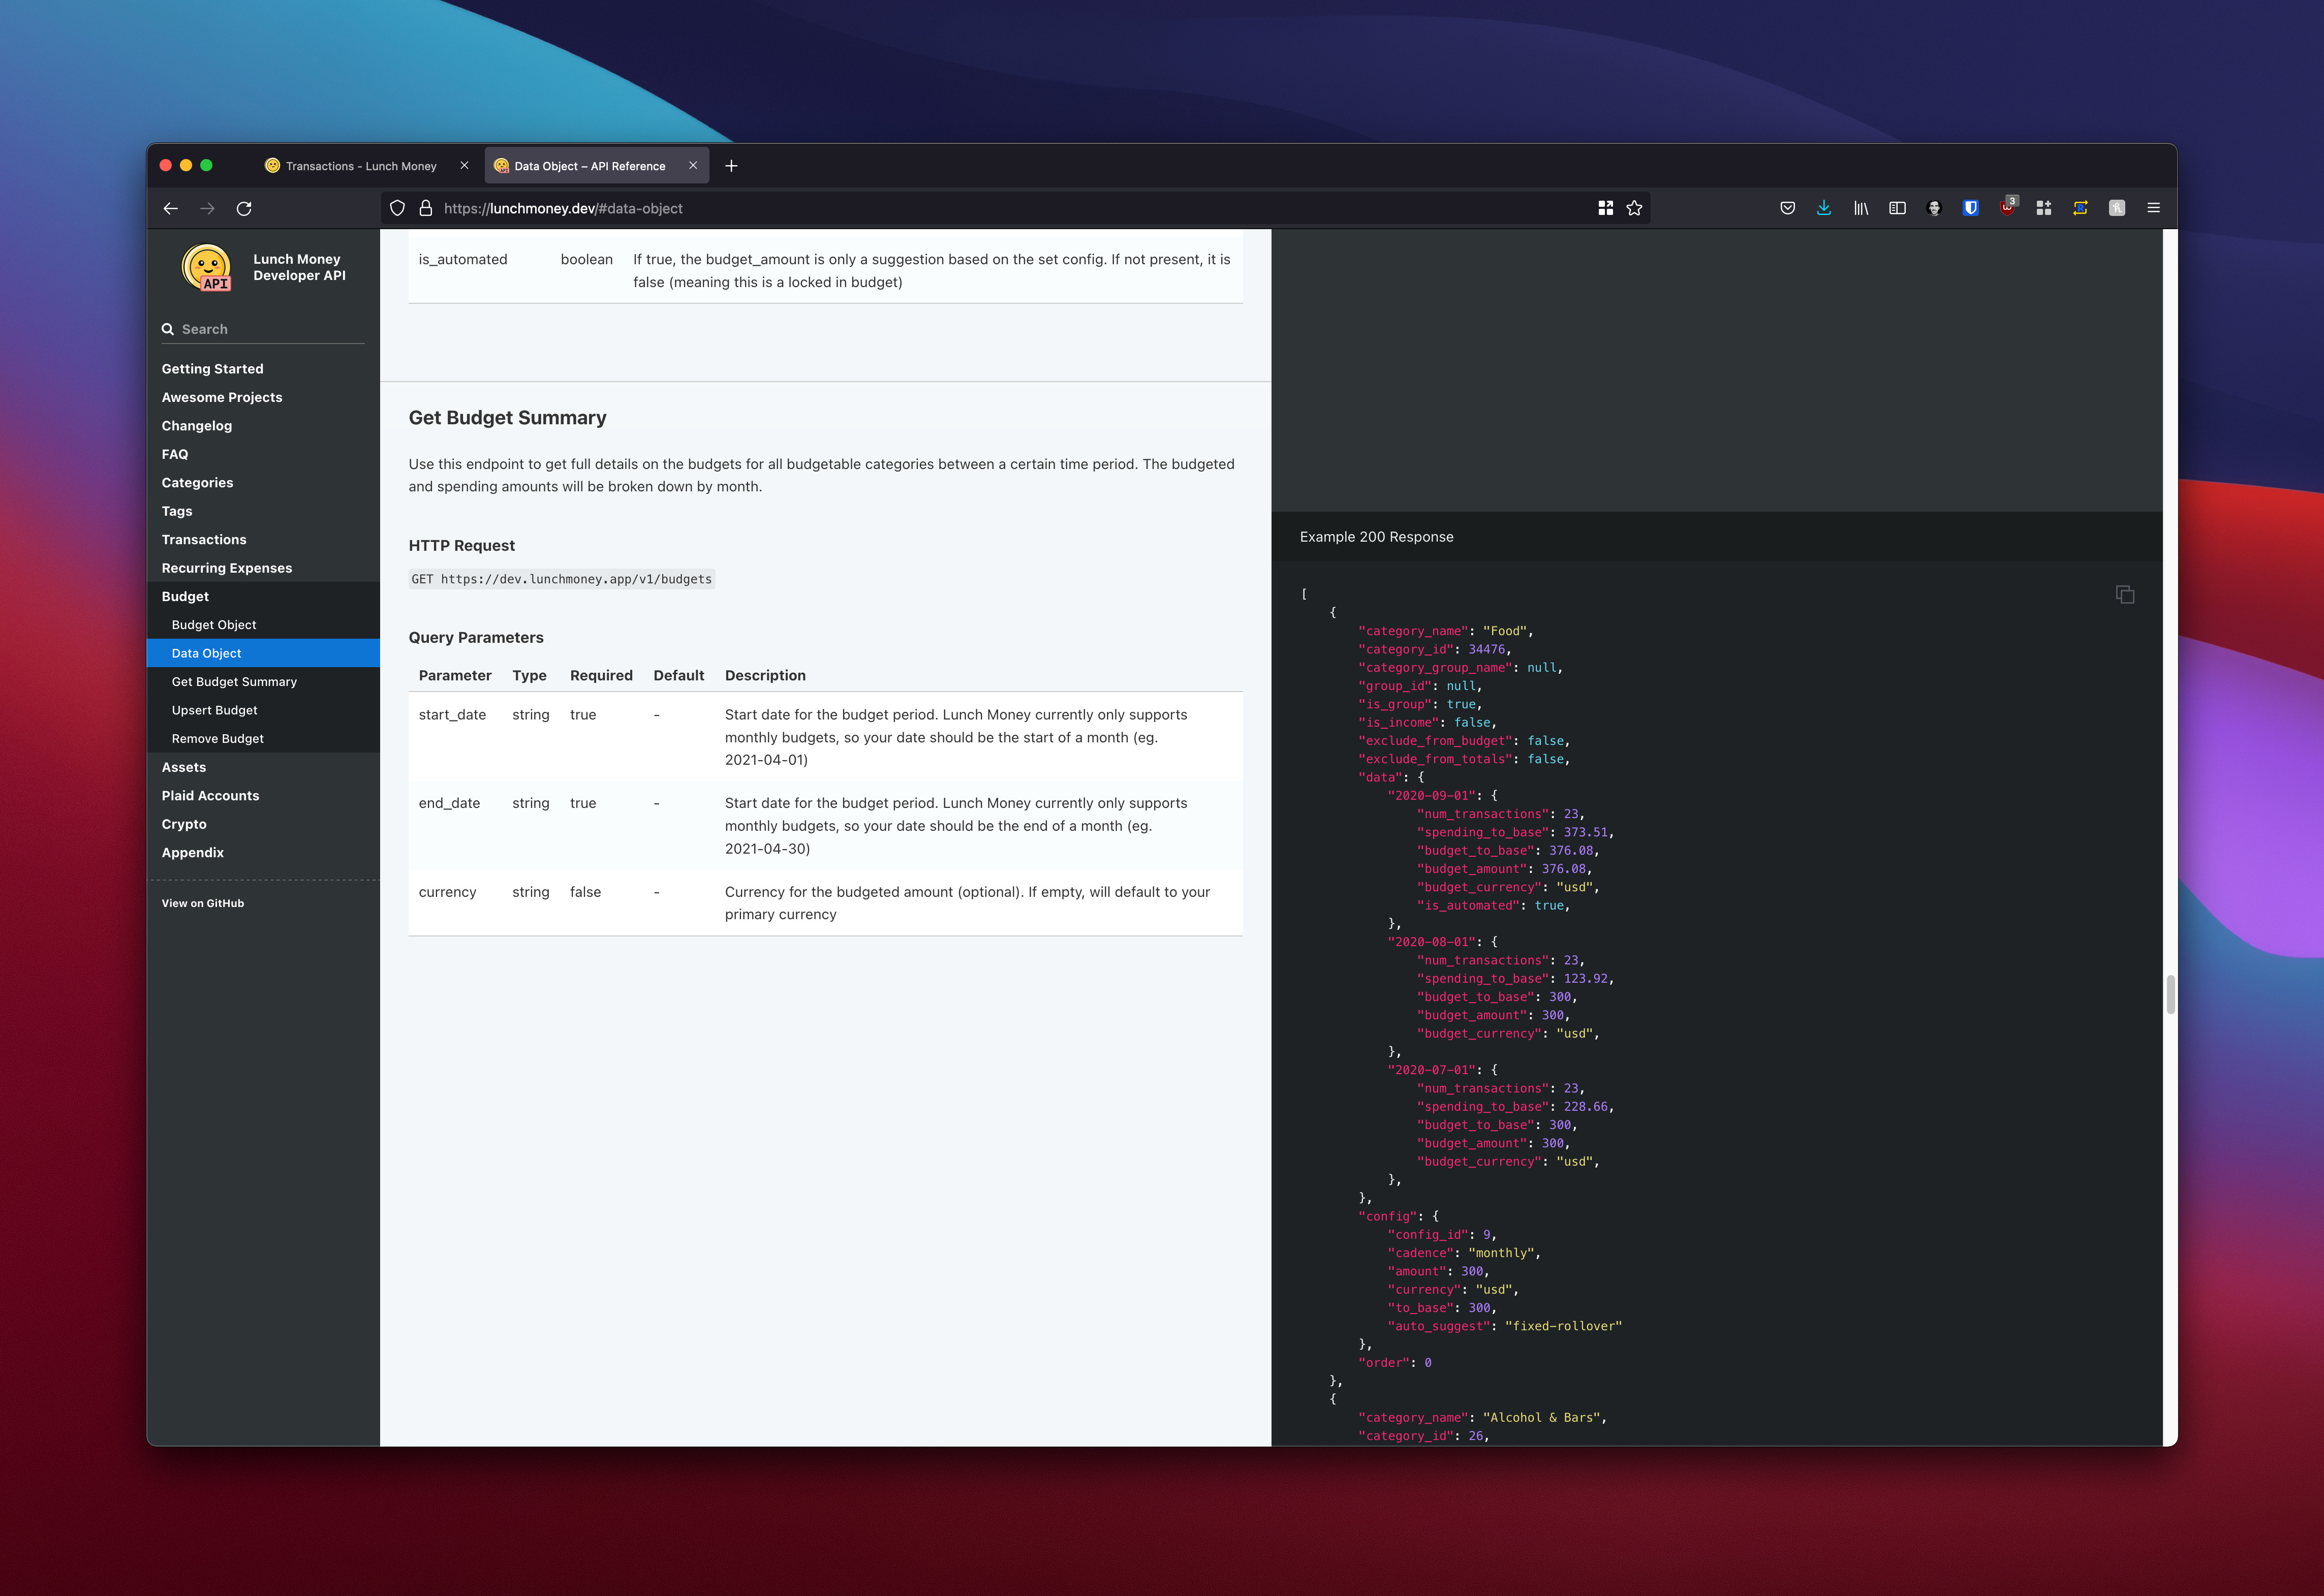Click the HTTP Request heading
The height and width of the screenshot is (1596, 2324).
tap(462, 546)
